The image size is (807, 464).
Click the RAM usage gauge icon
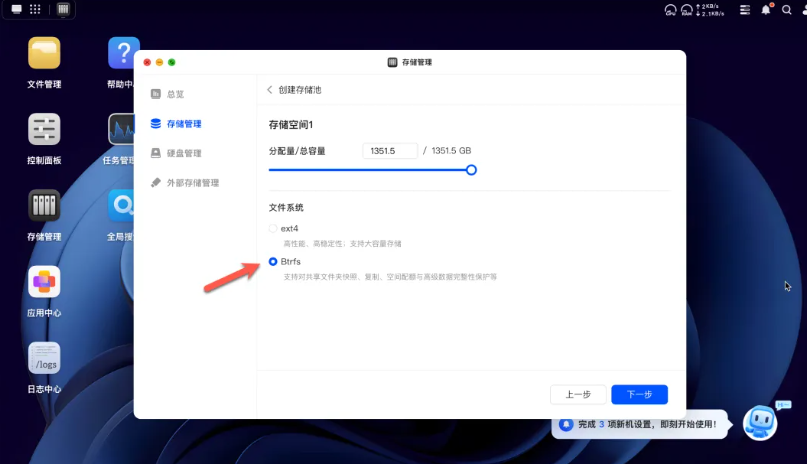click(687, 10)
